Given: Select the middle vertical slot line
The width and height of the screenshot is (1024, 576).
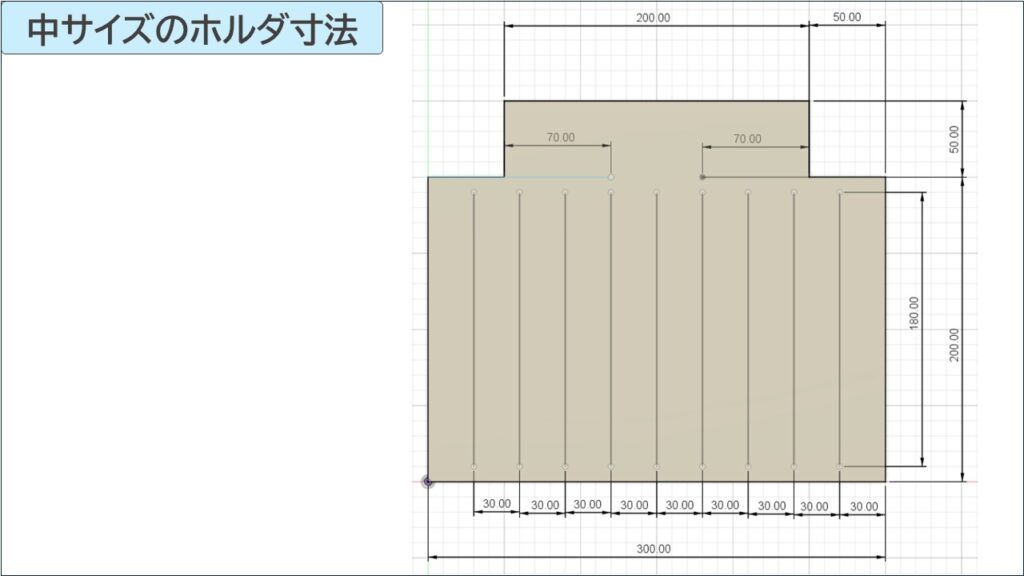Looking at the screenshot, I should [x=657, y=330].
